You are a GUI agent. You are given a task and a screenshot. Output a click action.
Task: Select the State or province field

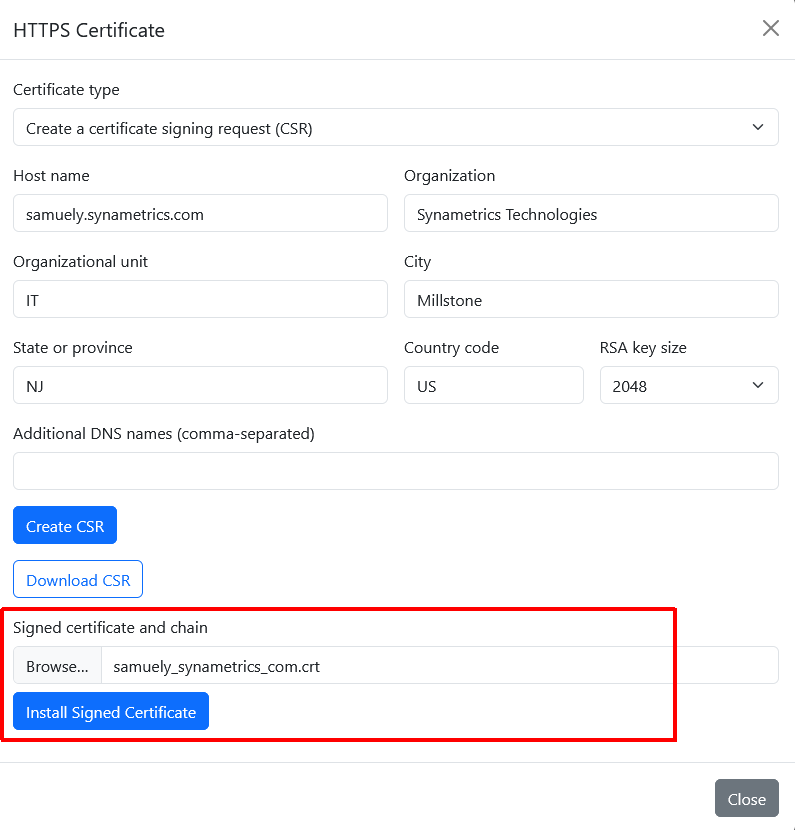201,385
